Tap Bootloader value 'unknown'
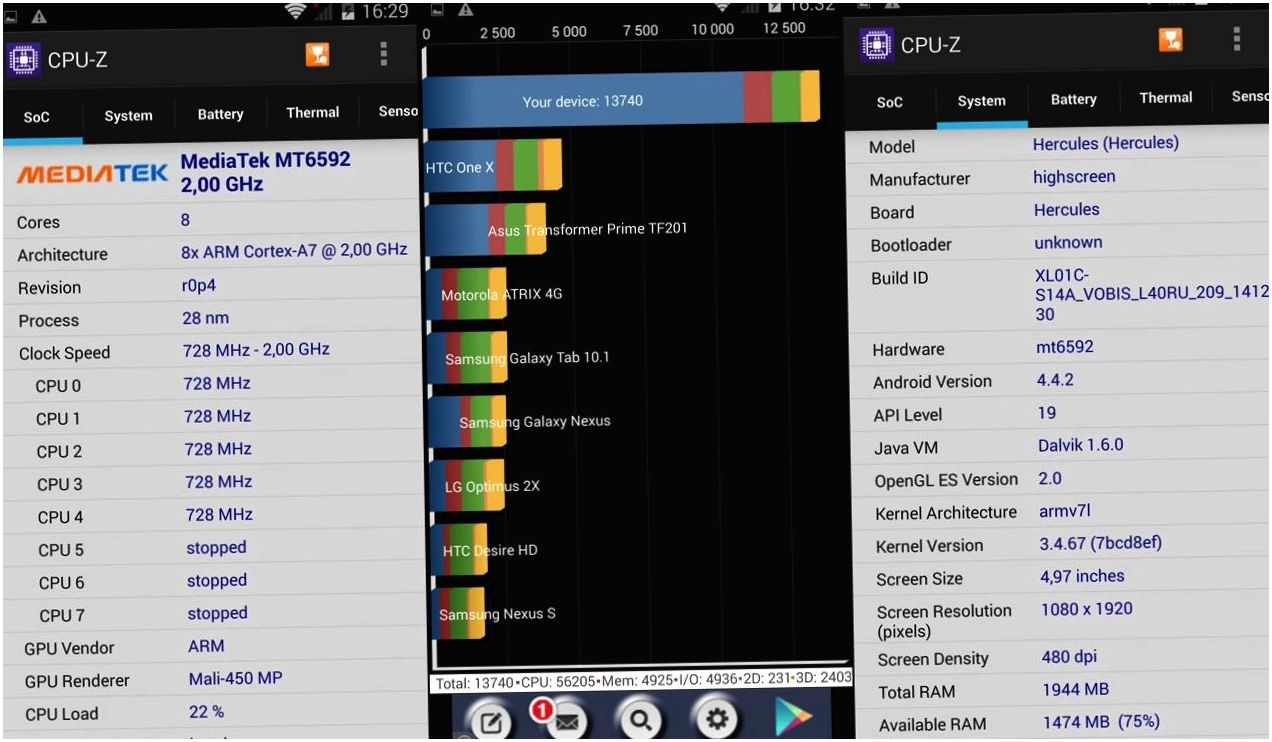Viewport: 1272px width, 742px height. [x=1068, y=243]
